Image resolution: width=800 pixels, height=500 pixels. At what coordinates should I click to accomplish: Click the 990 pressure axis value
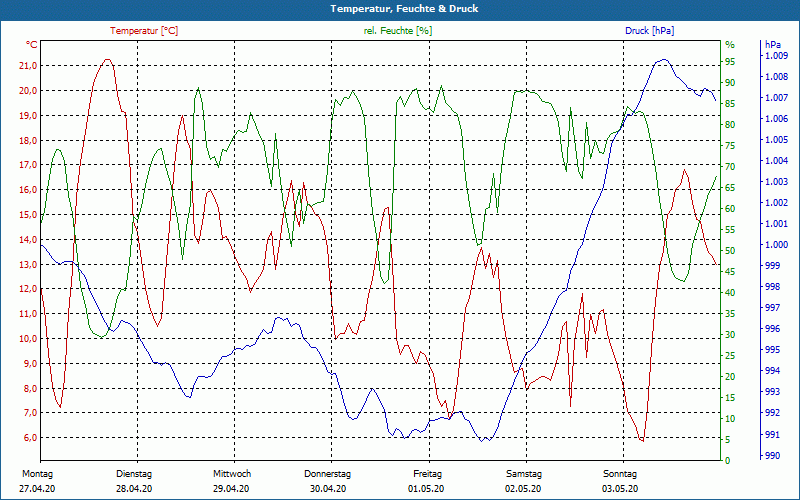coord(772,456)
